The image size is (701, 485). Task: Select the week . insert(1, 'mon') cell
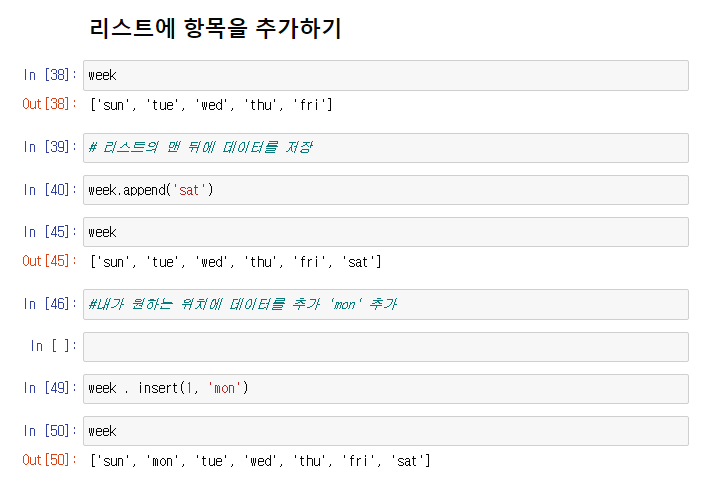(385, 389)
